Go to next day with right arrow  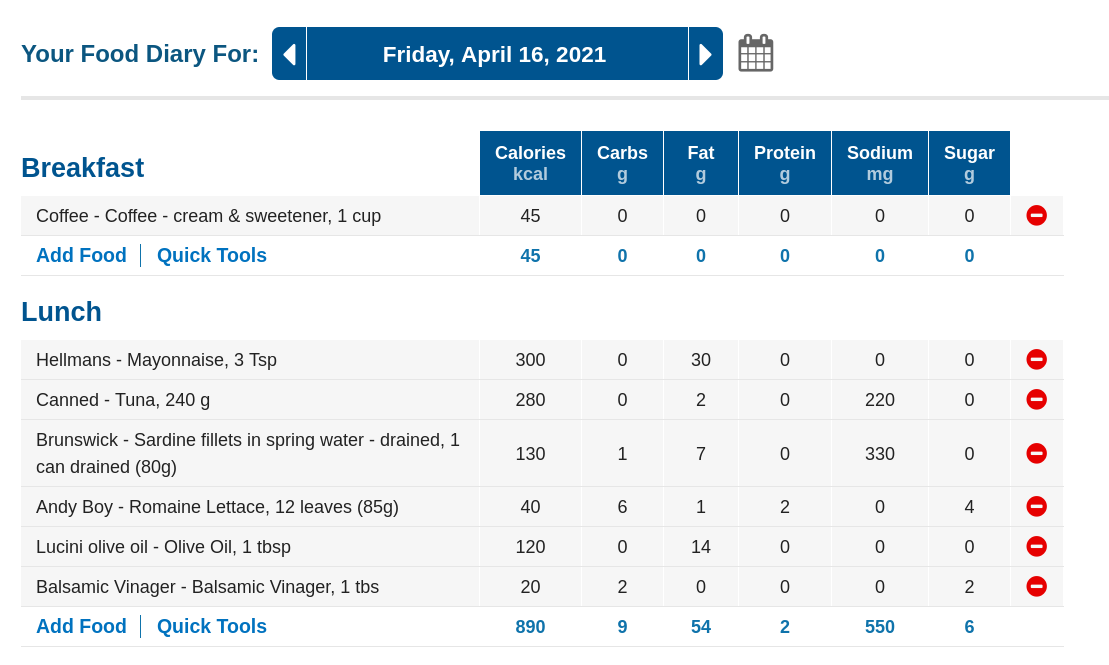(705, 54)
